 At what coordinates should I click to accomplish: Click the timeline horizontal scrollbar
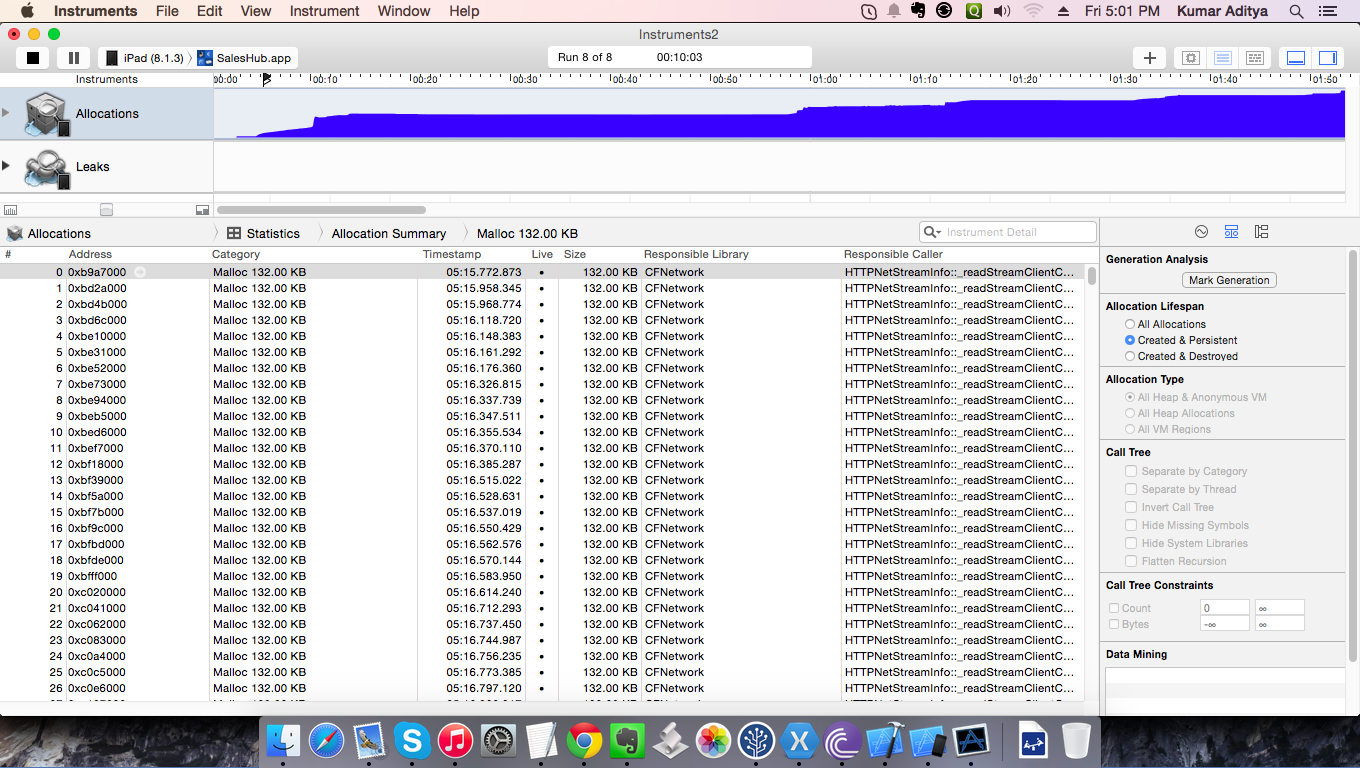click(321, 210)
